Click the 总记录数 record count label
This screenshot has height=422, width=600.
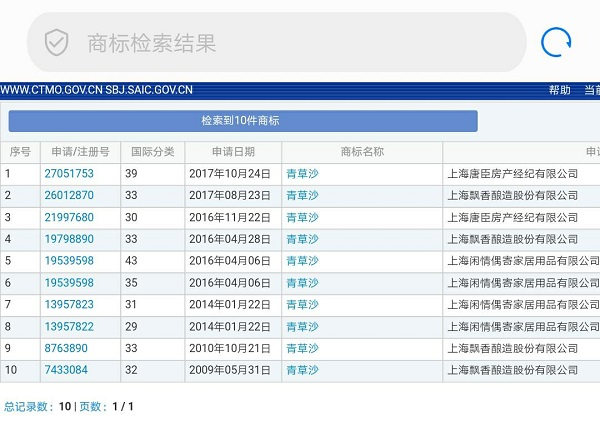point(29,406)
